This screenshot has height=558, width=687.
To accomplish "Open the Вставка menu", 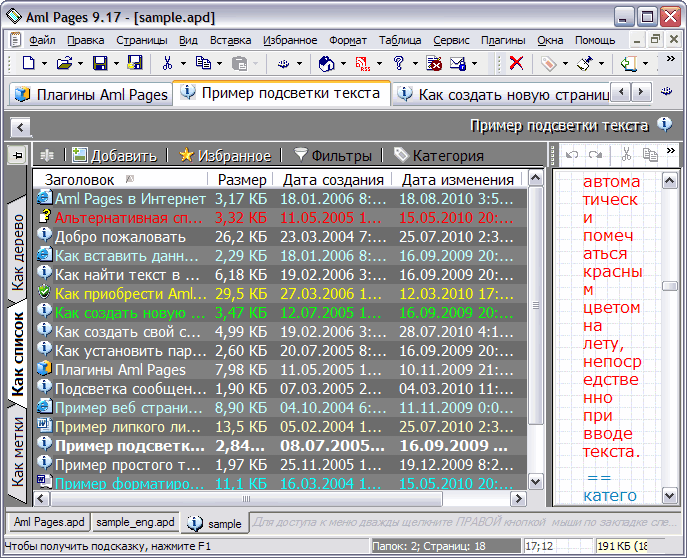I will [x=230, y=40].
